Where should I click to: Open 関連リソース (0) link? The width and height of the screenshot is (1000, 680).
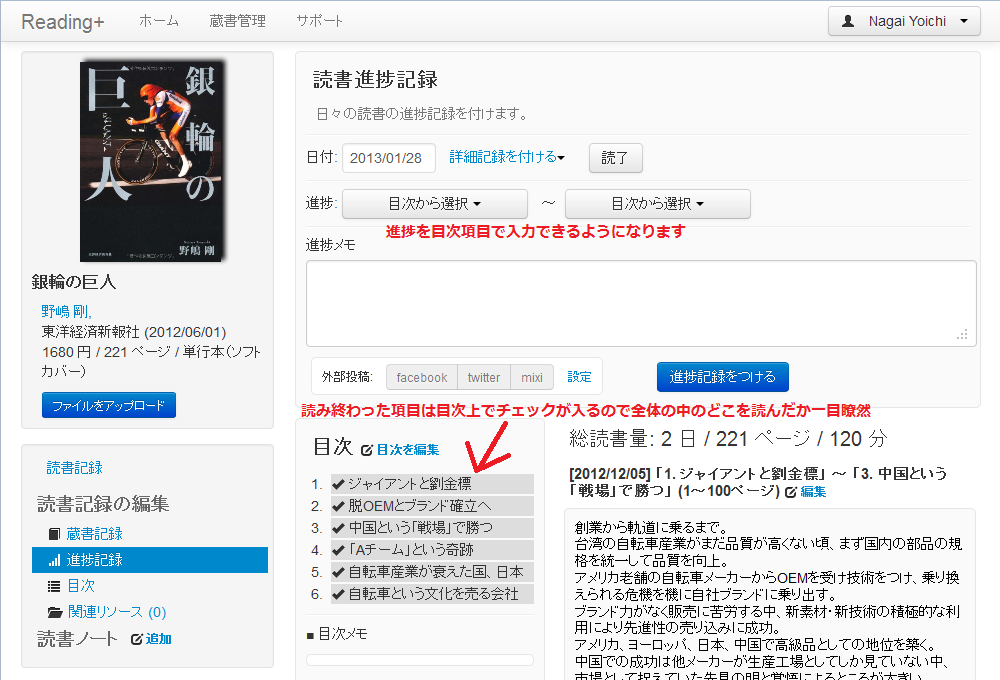tap(117, 612)
